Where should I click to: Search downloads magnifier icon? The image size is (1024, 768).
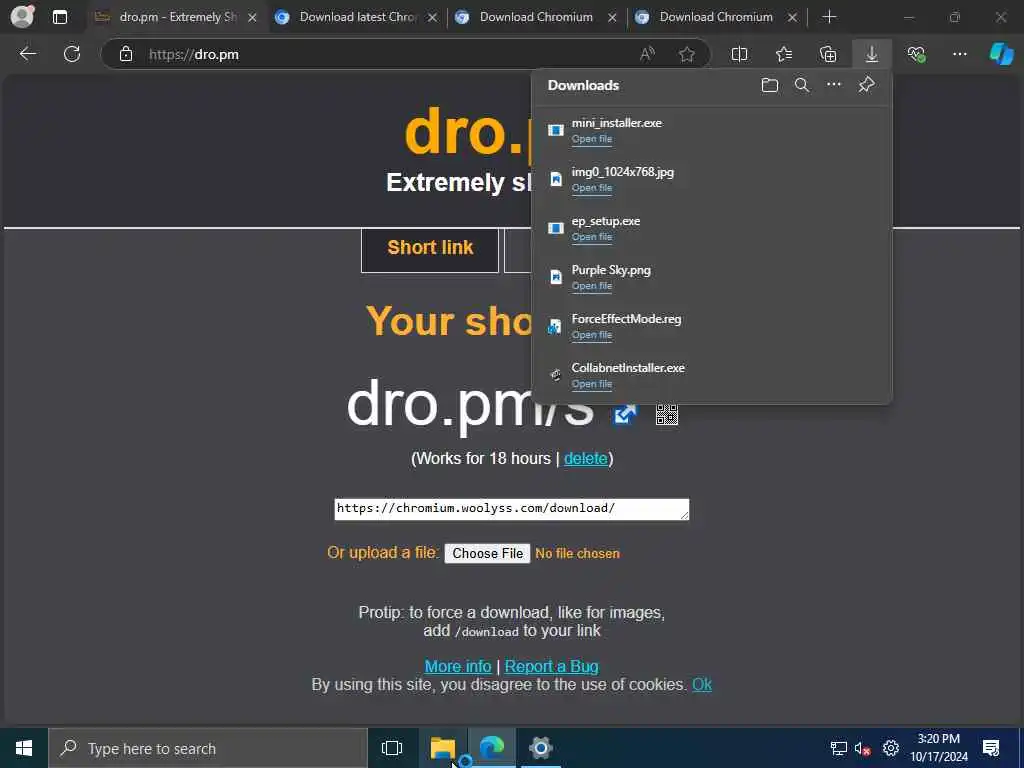tap(802, 85)
